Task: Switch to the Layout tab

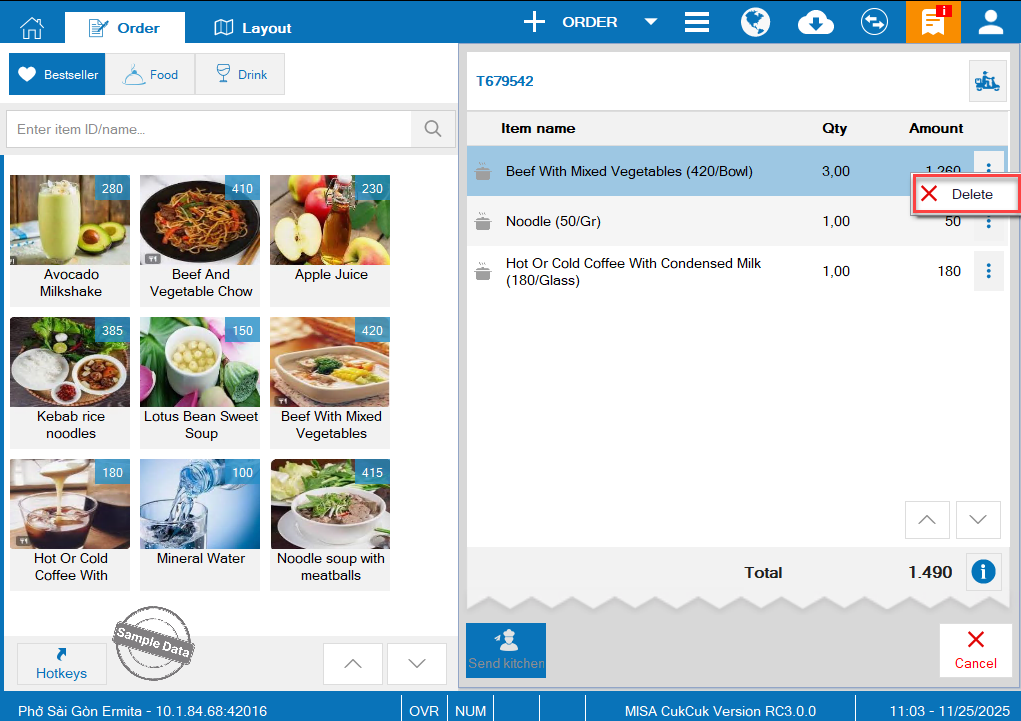Action: click(253, 28)
